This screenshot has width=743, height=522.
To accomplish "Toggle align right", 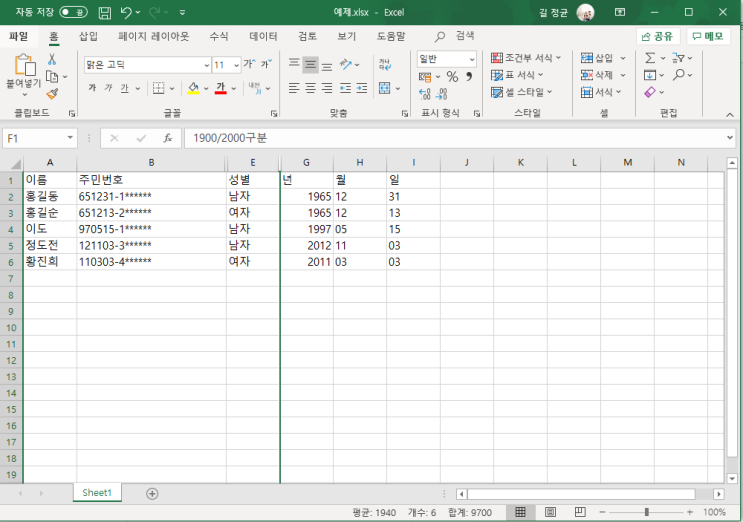I will pos(327,88).
